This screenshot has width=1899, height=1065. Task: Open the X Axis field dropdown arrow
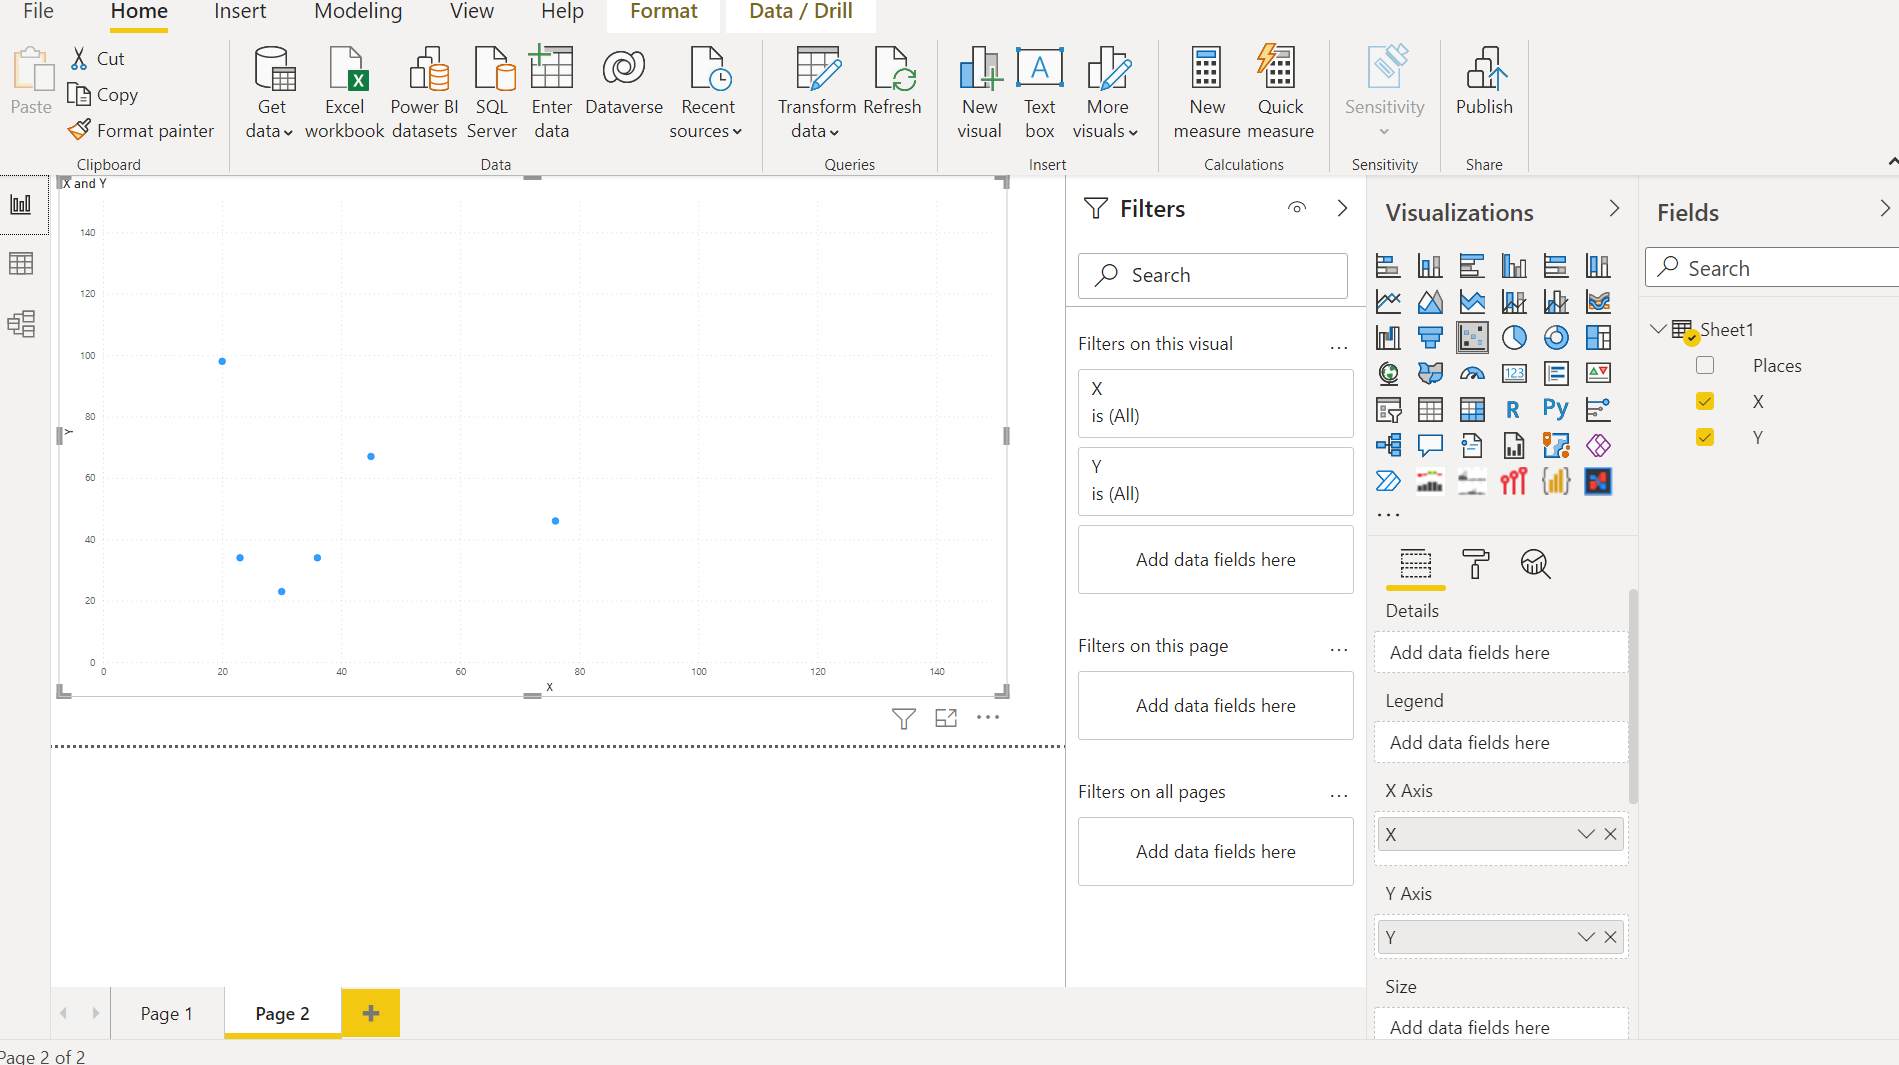tap(1586, 834)
